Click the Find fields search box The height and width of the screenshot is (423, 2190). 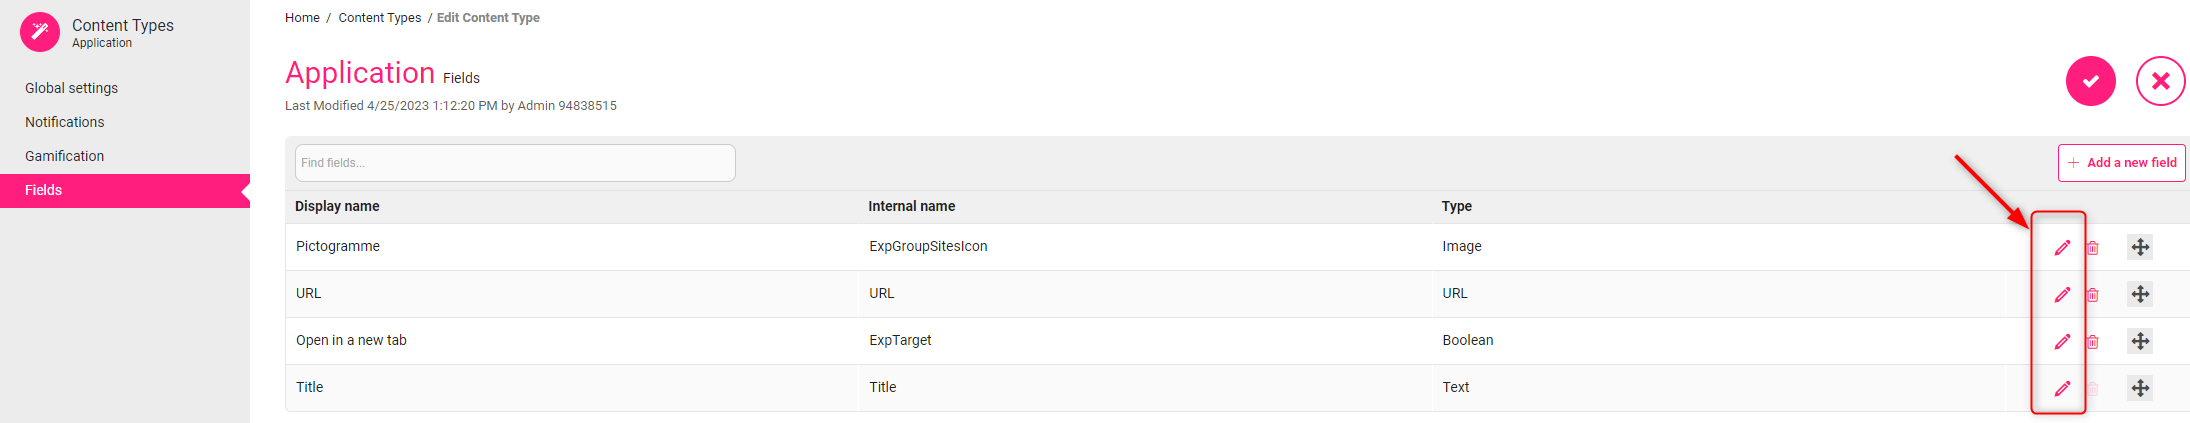click(x=515, y=163)
